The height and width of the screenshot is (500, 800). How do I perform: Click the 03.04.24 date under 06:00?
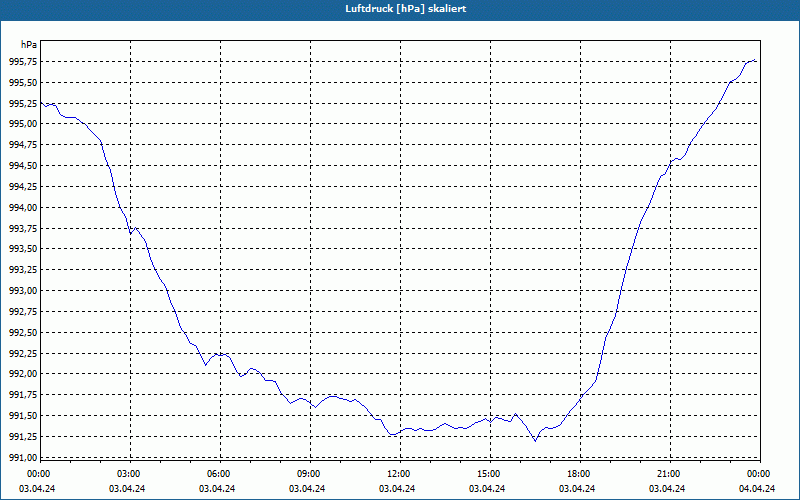pyautogui.click(x=217, y=488)
